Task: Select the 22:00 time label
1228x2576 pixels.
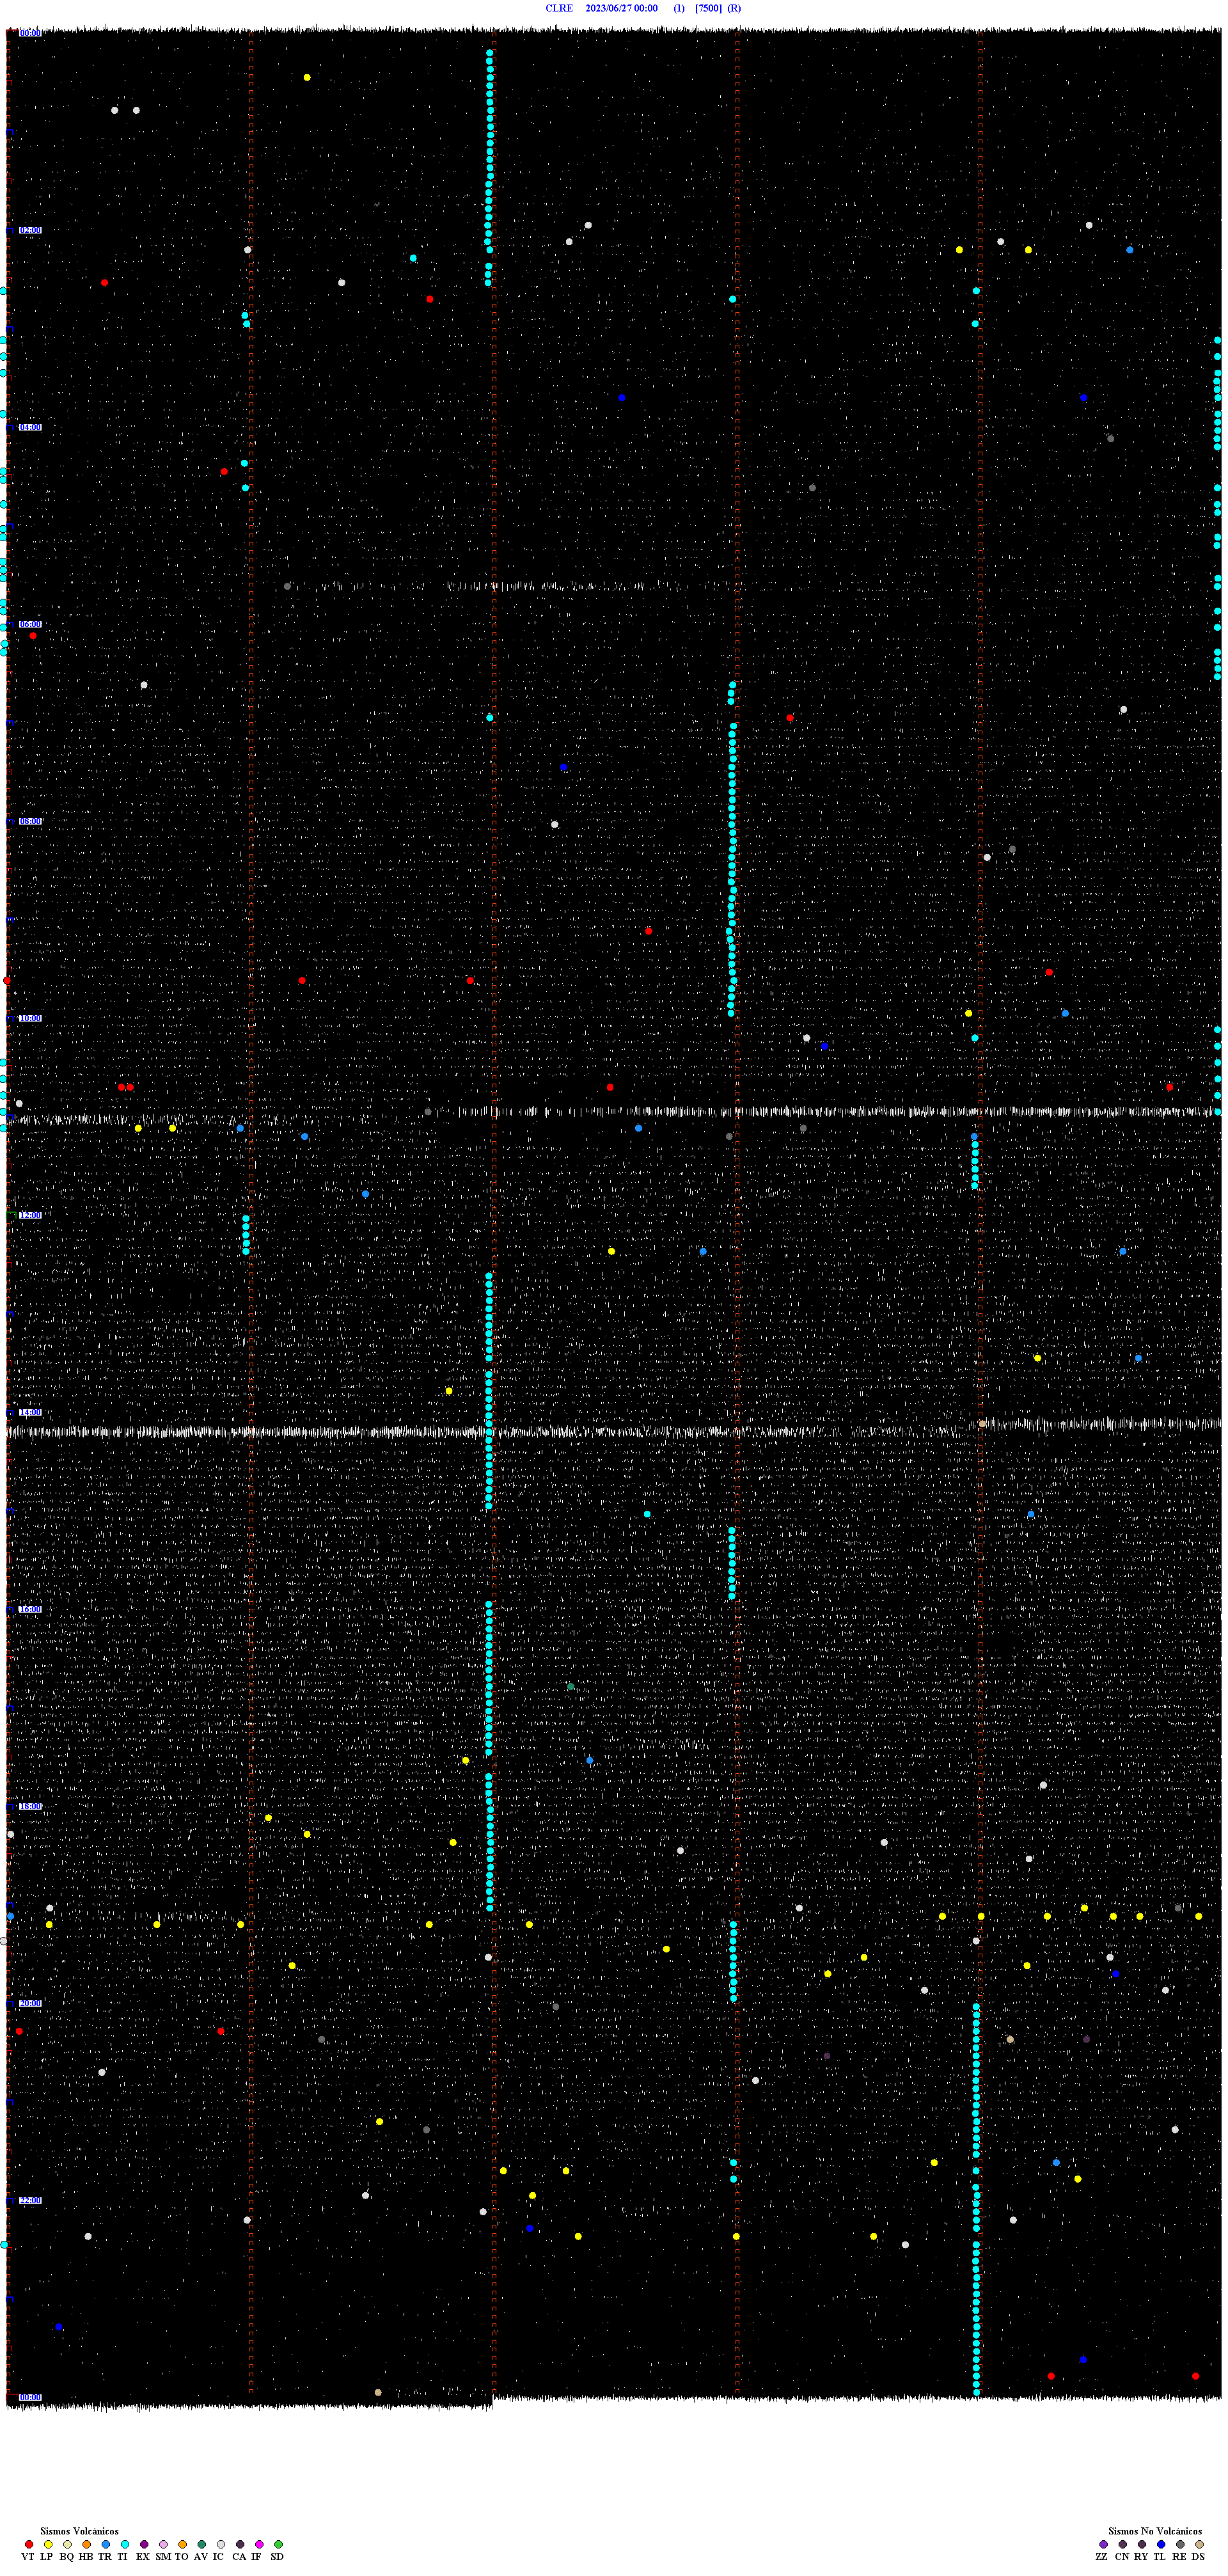Action: click(x=30, y=2200)
